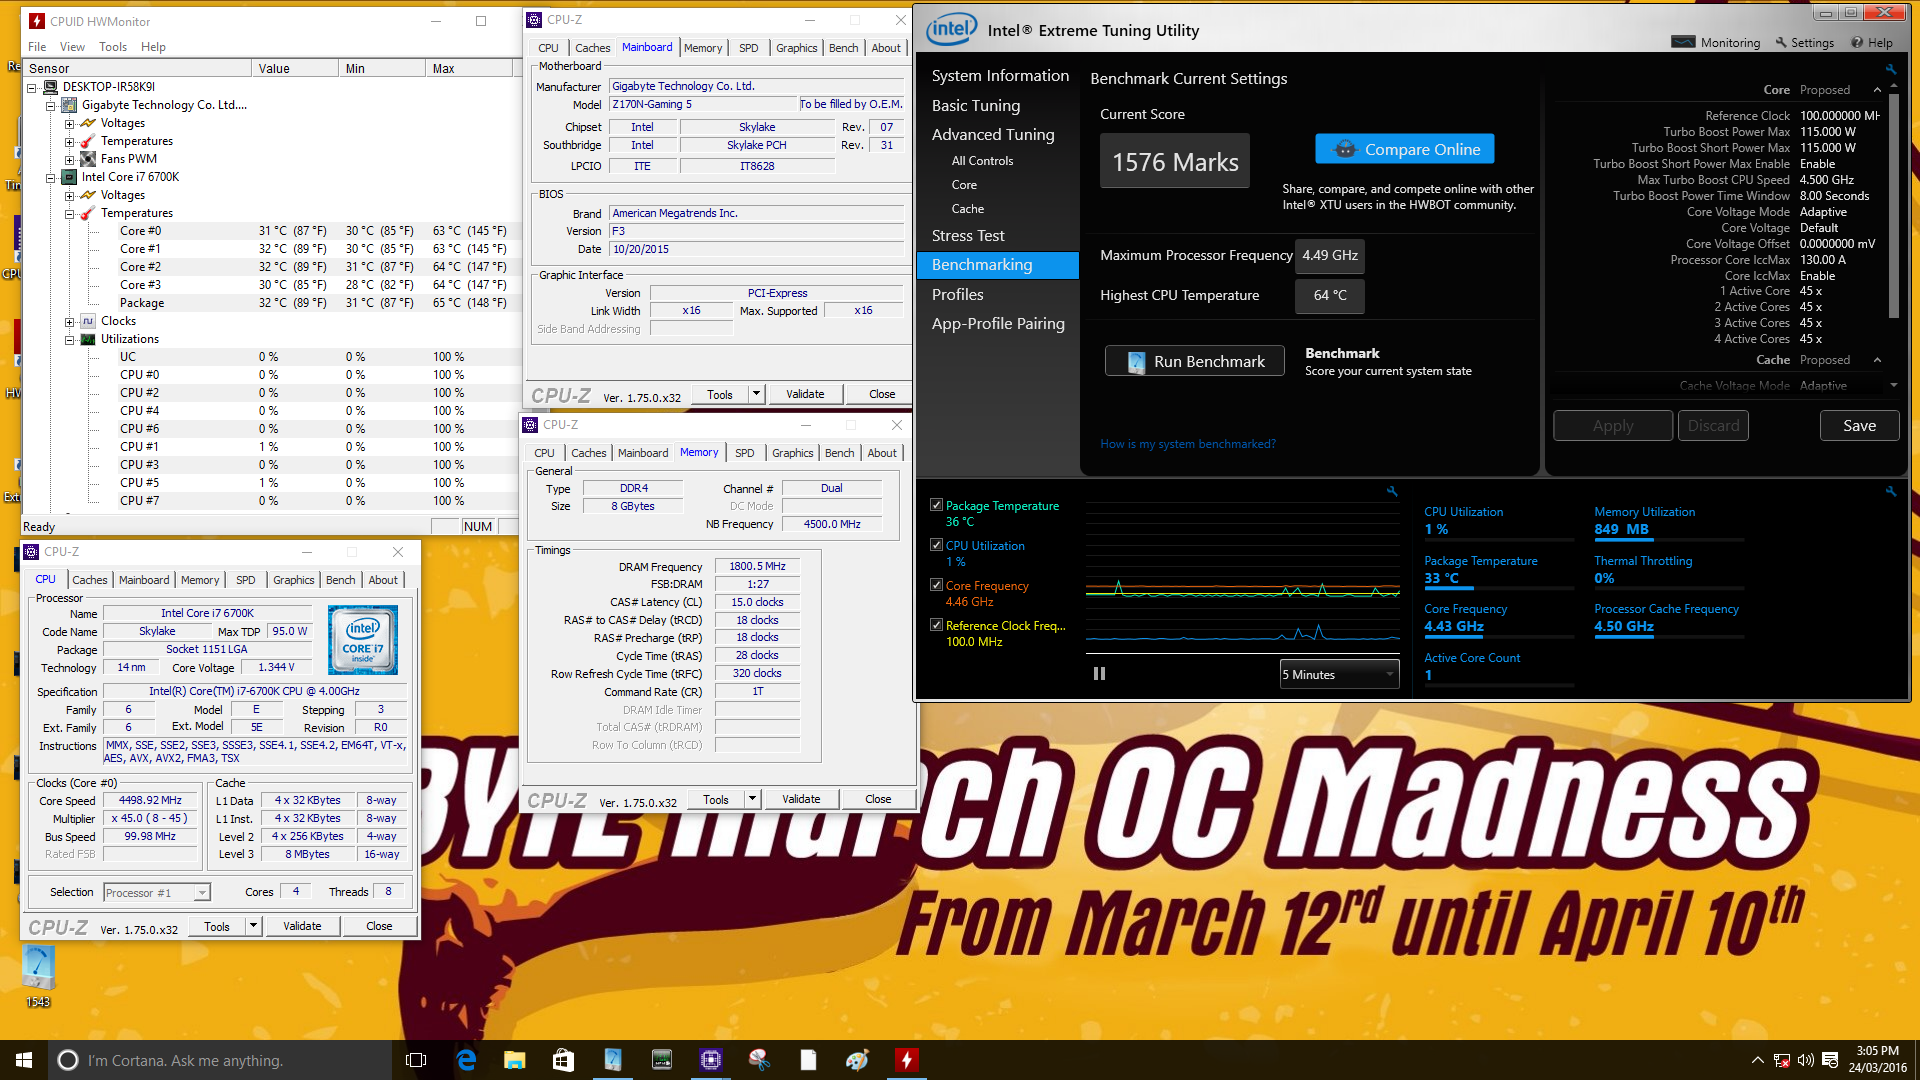The width and height of the screenshot is (1920, 1080).
Task: Click the Task View button on taskbar
Action: 416,1060
